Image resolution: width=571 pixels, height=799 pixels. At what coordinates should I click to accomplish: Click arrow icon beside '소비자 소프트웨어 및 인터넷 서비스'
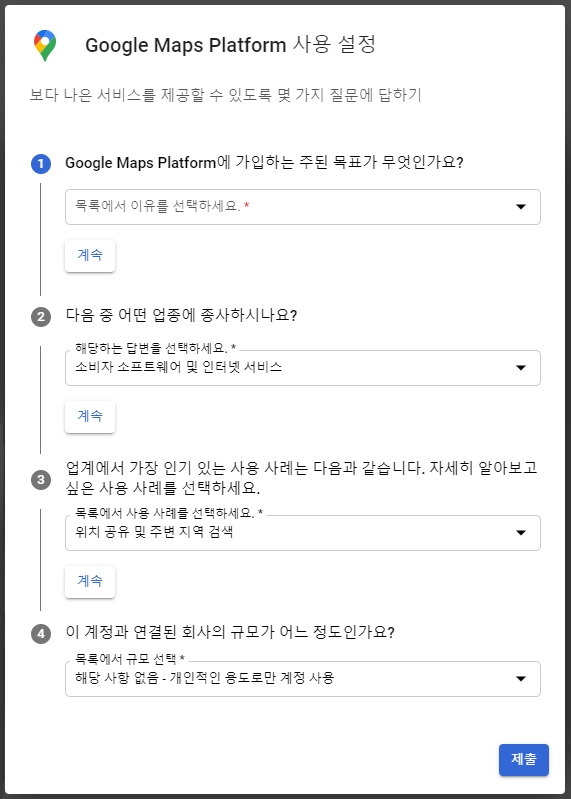pyautogui.click(x=521, y=368)
